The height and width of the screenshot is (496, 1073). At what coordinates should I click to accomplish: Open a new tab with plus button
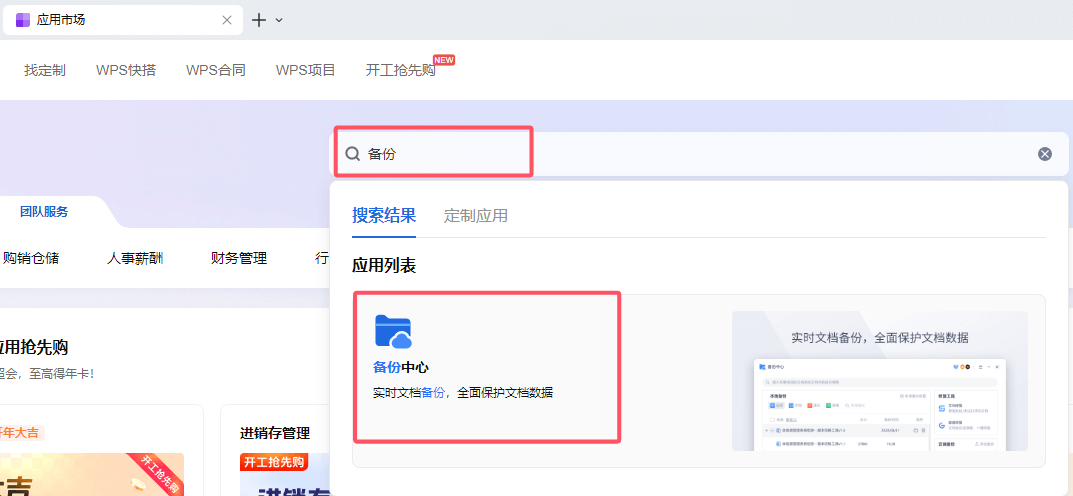(259, 20)
